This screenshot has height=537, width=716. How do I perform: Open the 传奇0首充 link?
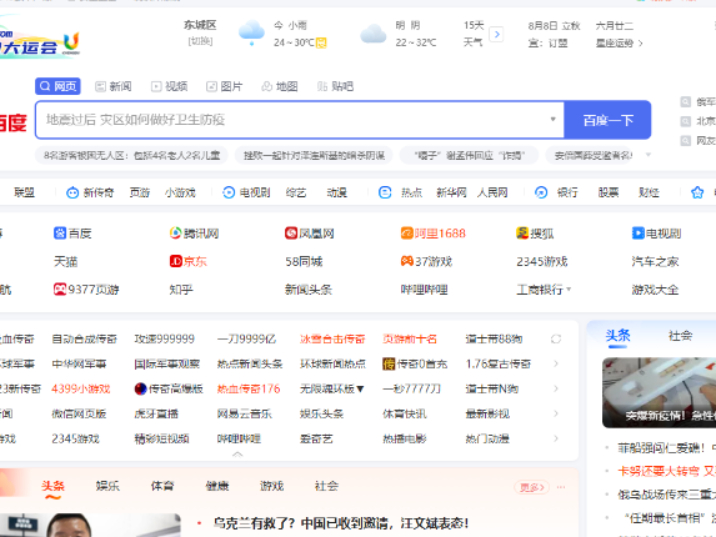coord(415,364)
